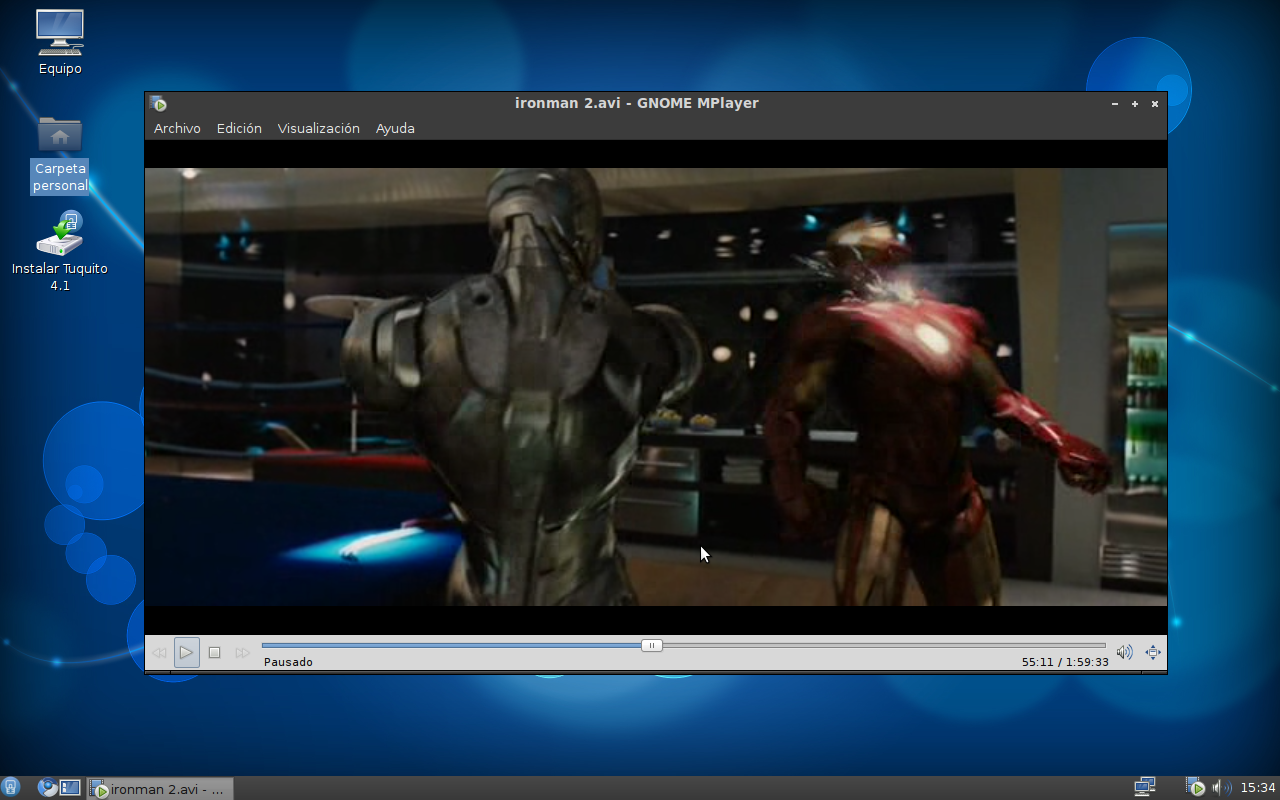The width and height of the screenshot is (1280, 800).
Task: Close the GNOME MPlayer window
Action: point(1155,103)
